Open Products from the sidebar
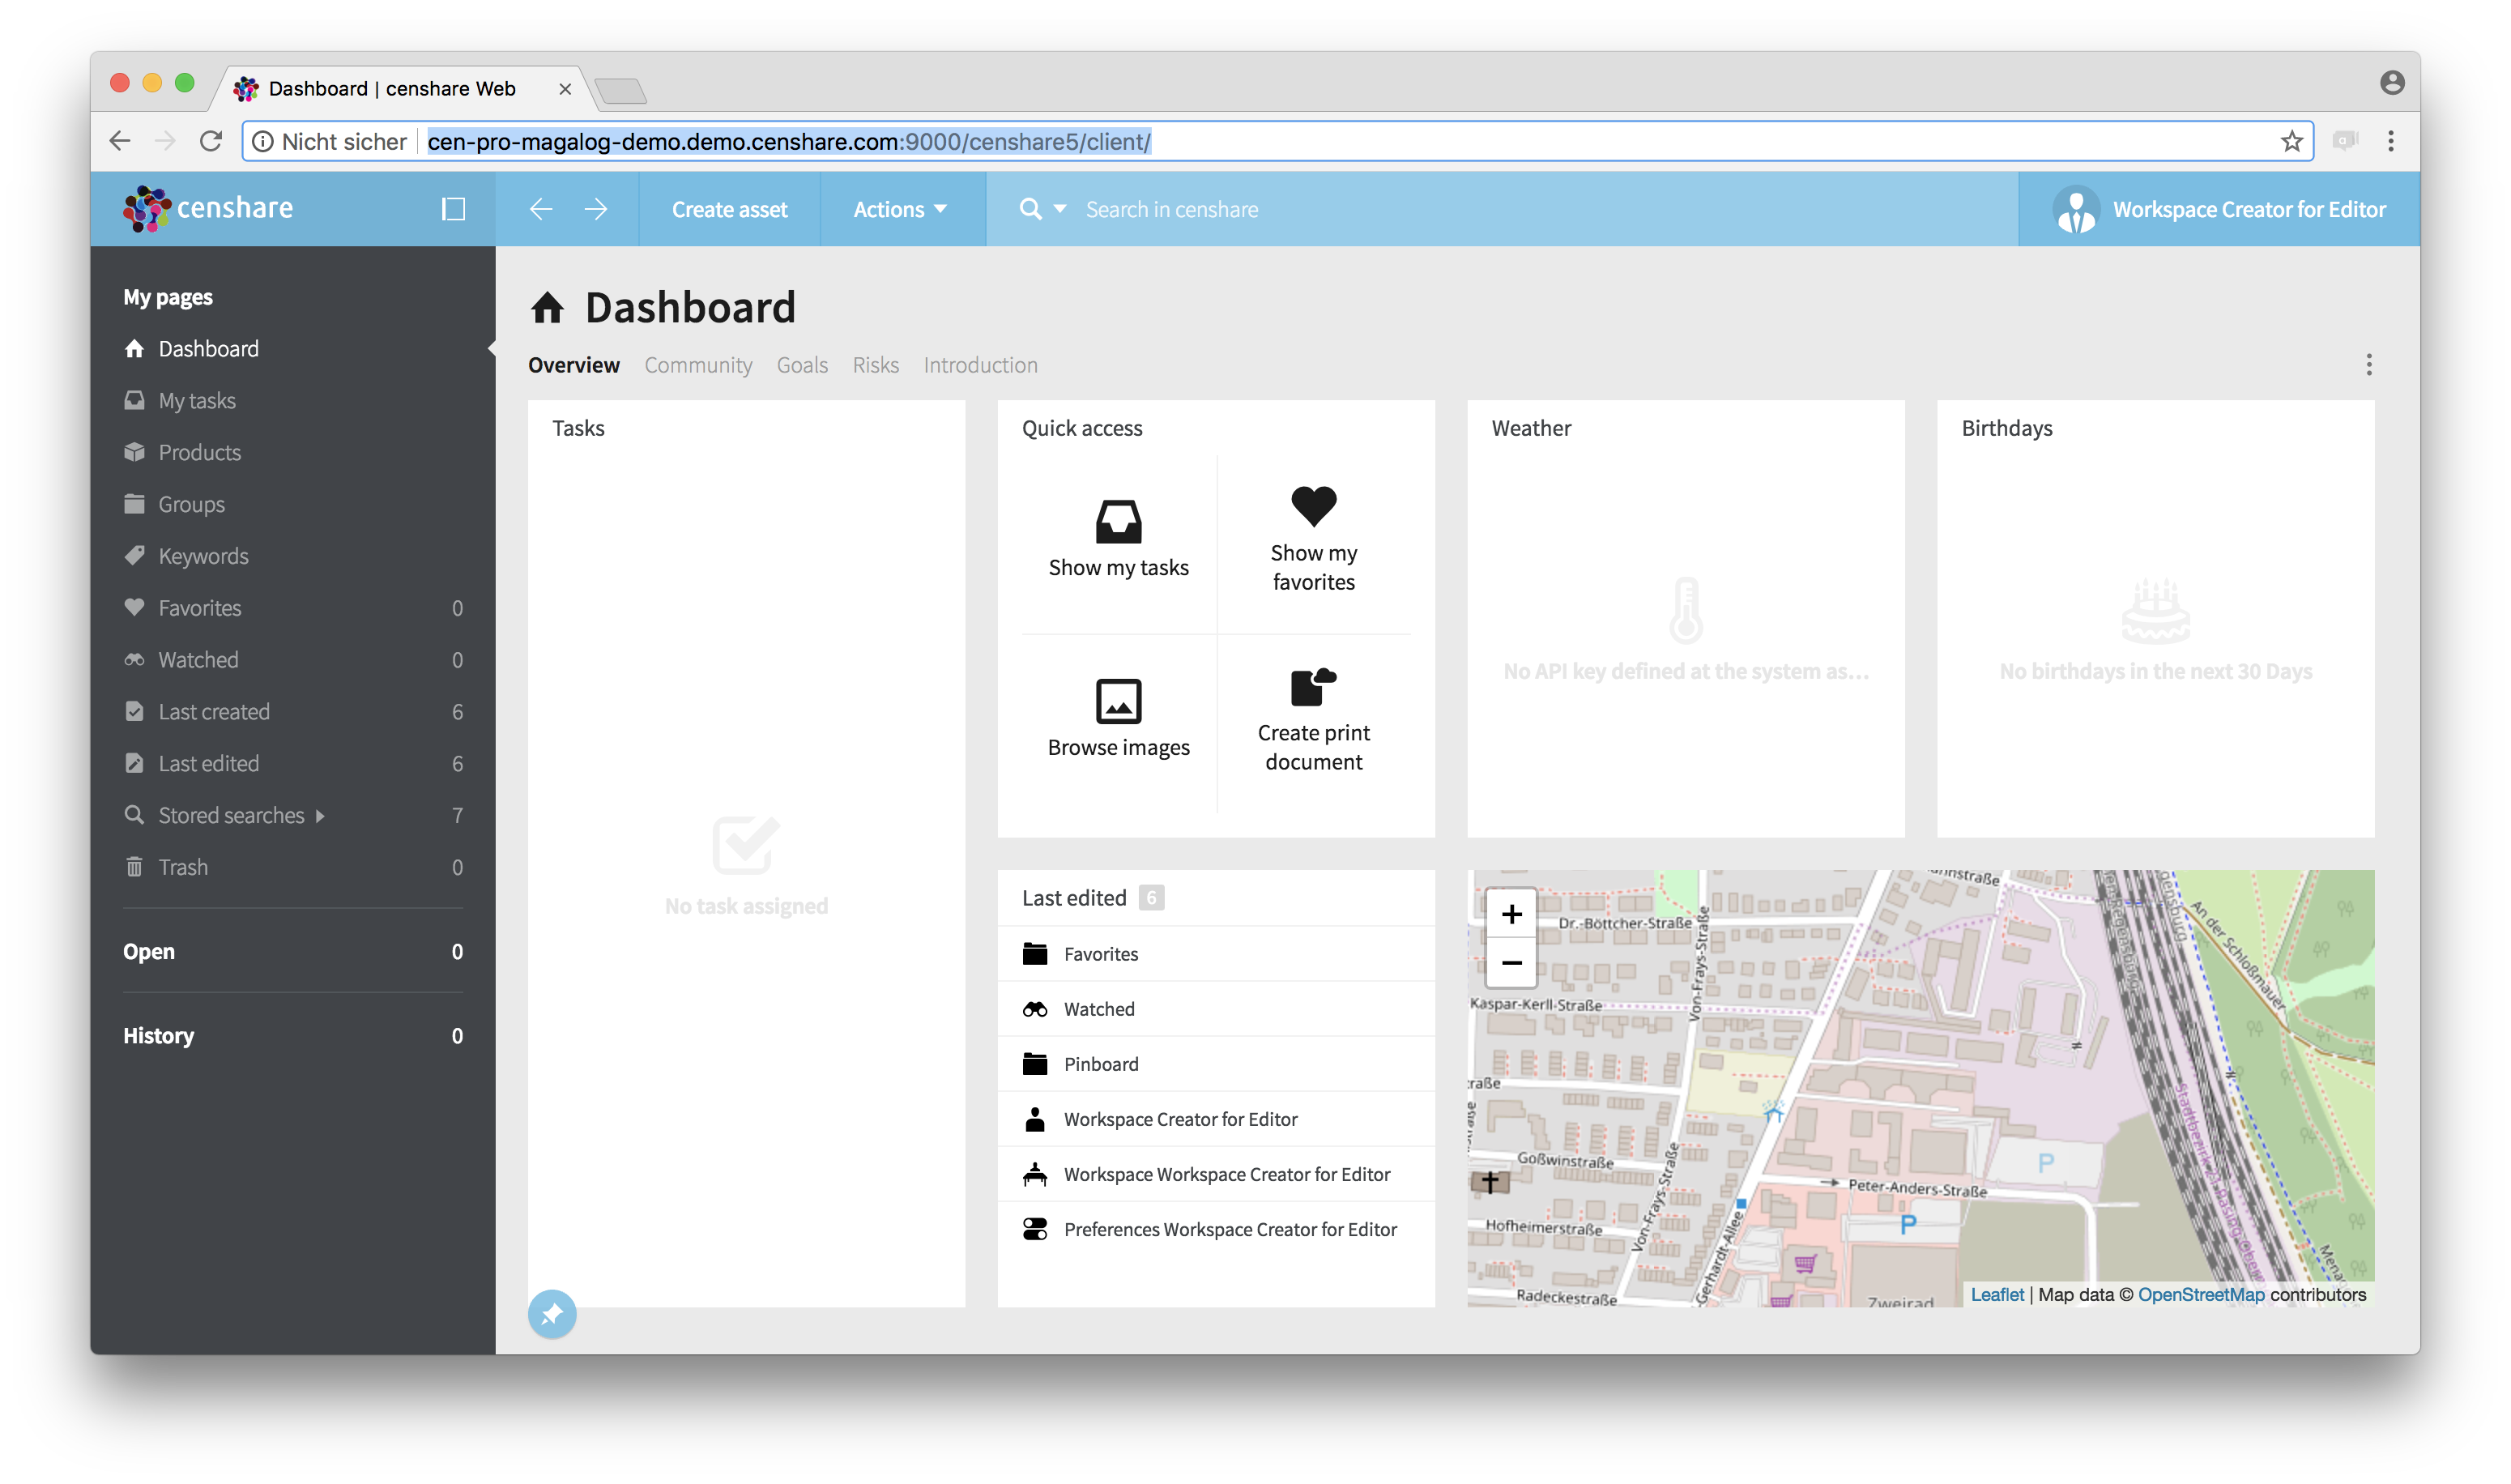Screen dimensions: 2511x1484 199,452
